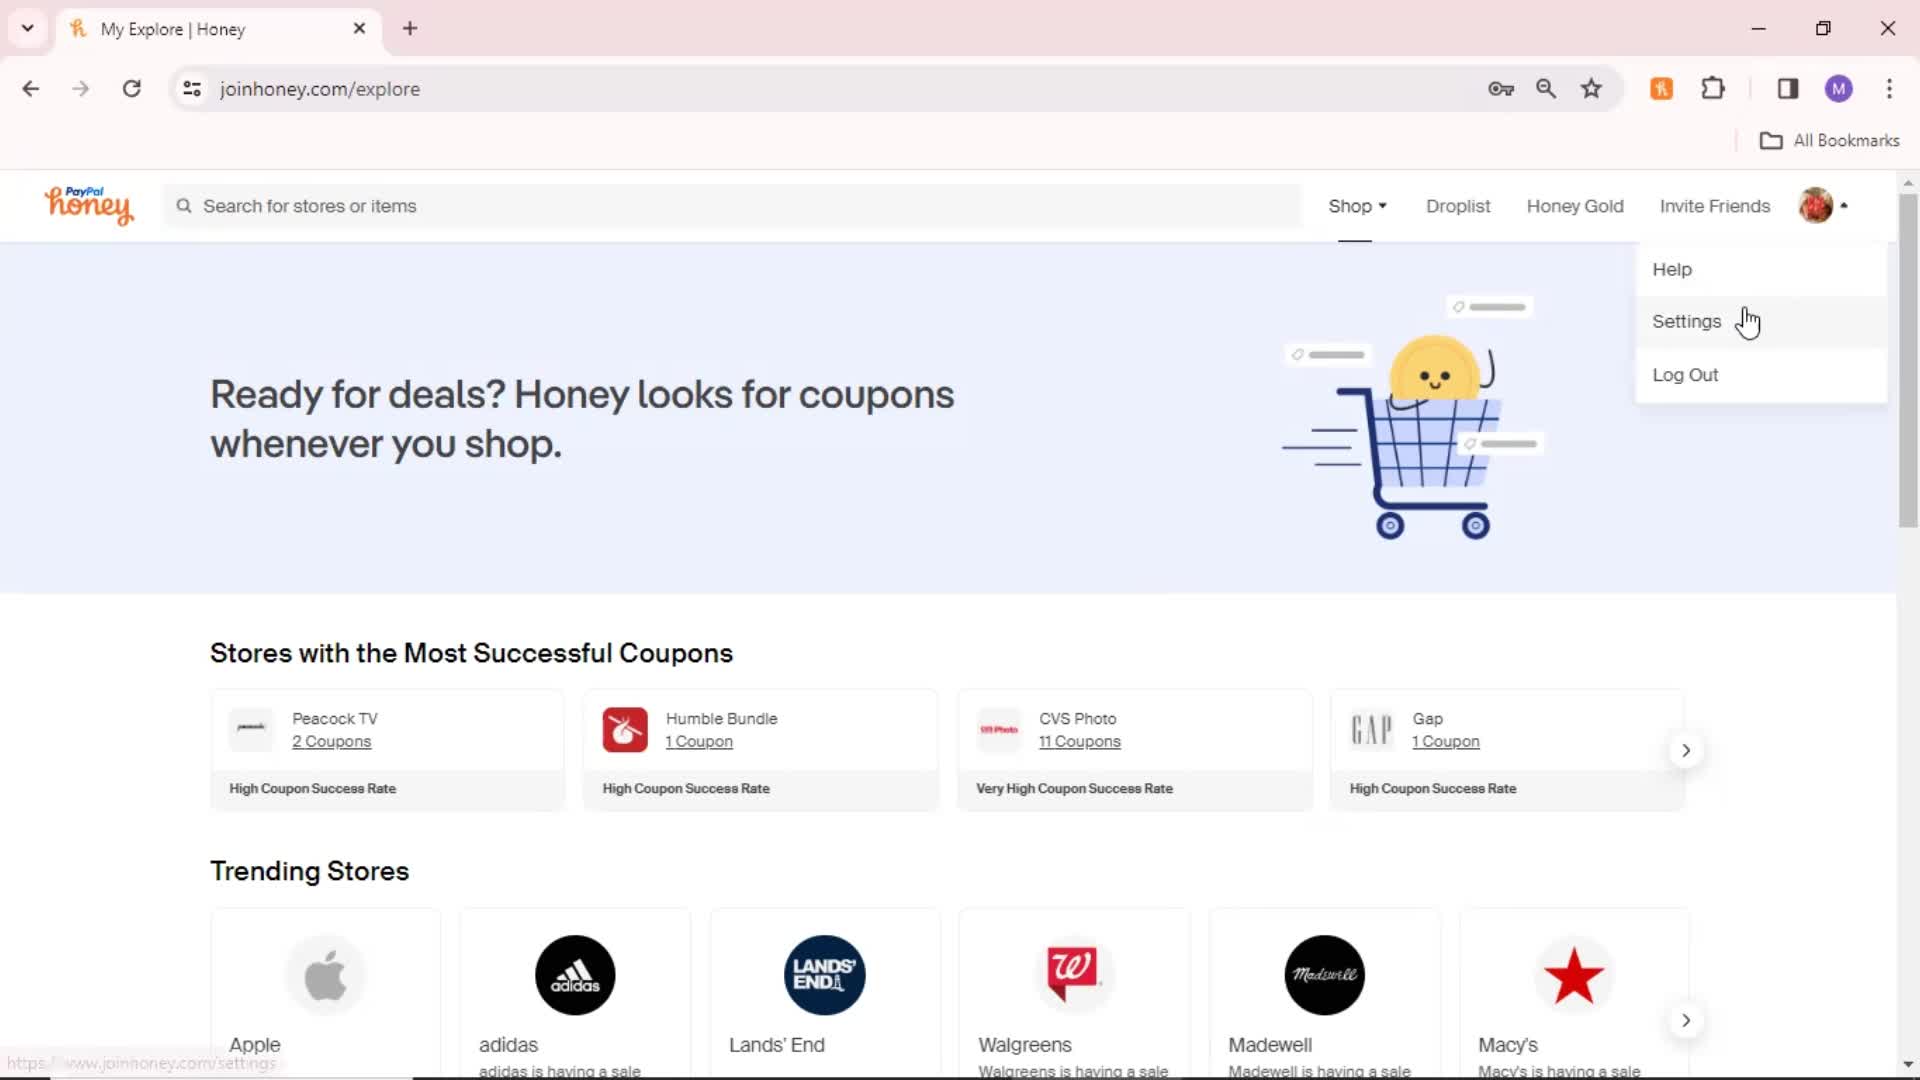The image size is (1920, 1080).
Task: Open the Chrome Extensions puzzle icon
Action: tap(1713, 89)
